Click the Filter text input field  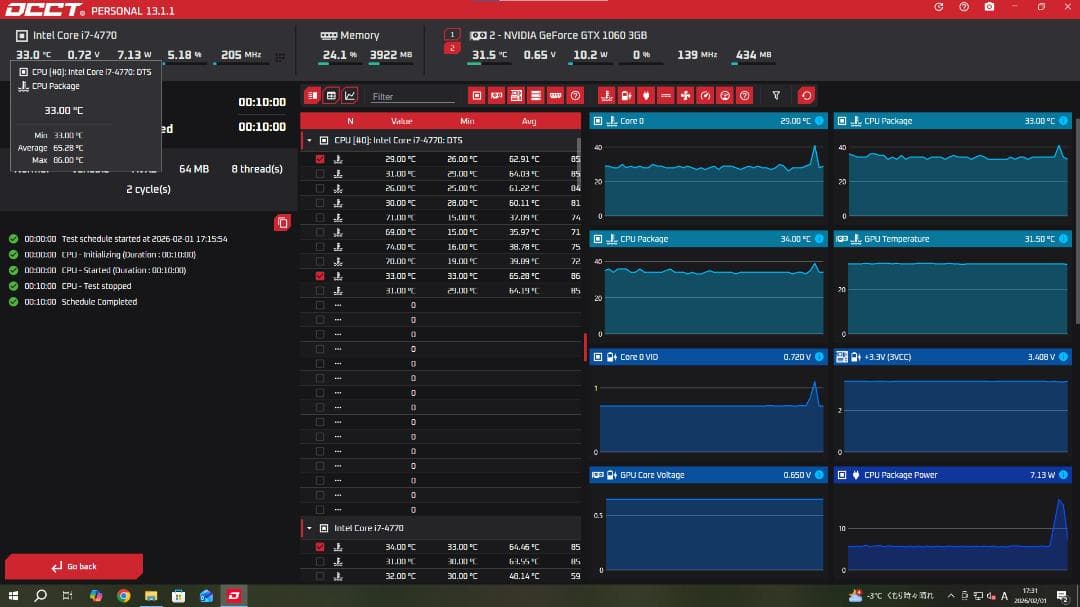pyautogui.click(x=412, y=97)
